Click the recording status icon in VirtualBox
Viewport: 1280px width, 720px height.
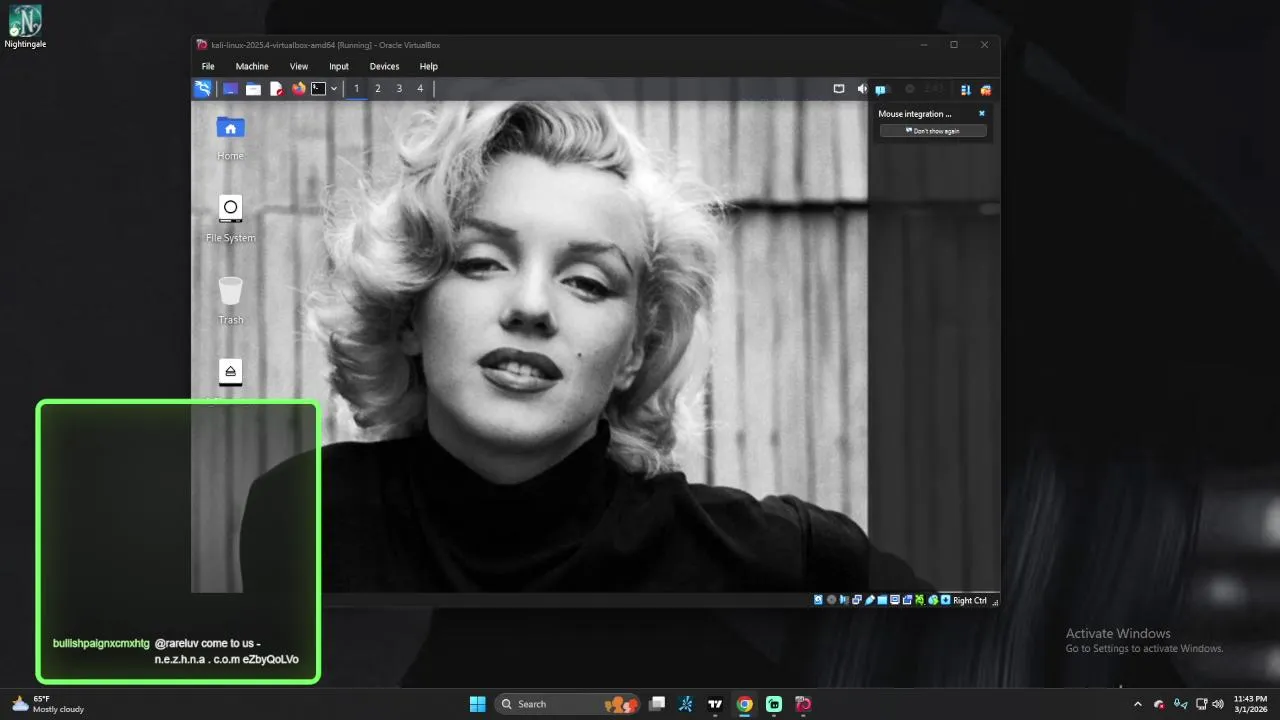click(908, 600)
